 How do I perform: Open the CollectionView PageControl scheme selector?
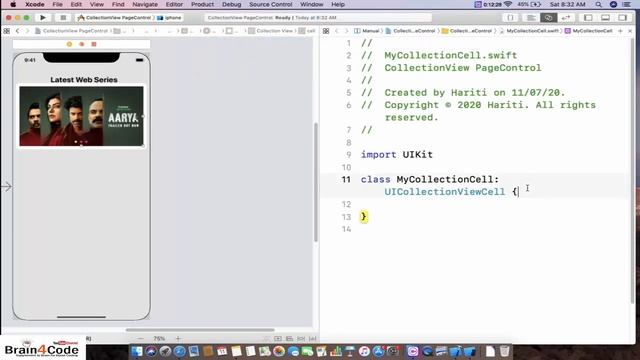click(115, 18)
